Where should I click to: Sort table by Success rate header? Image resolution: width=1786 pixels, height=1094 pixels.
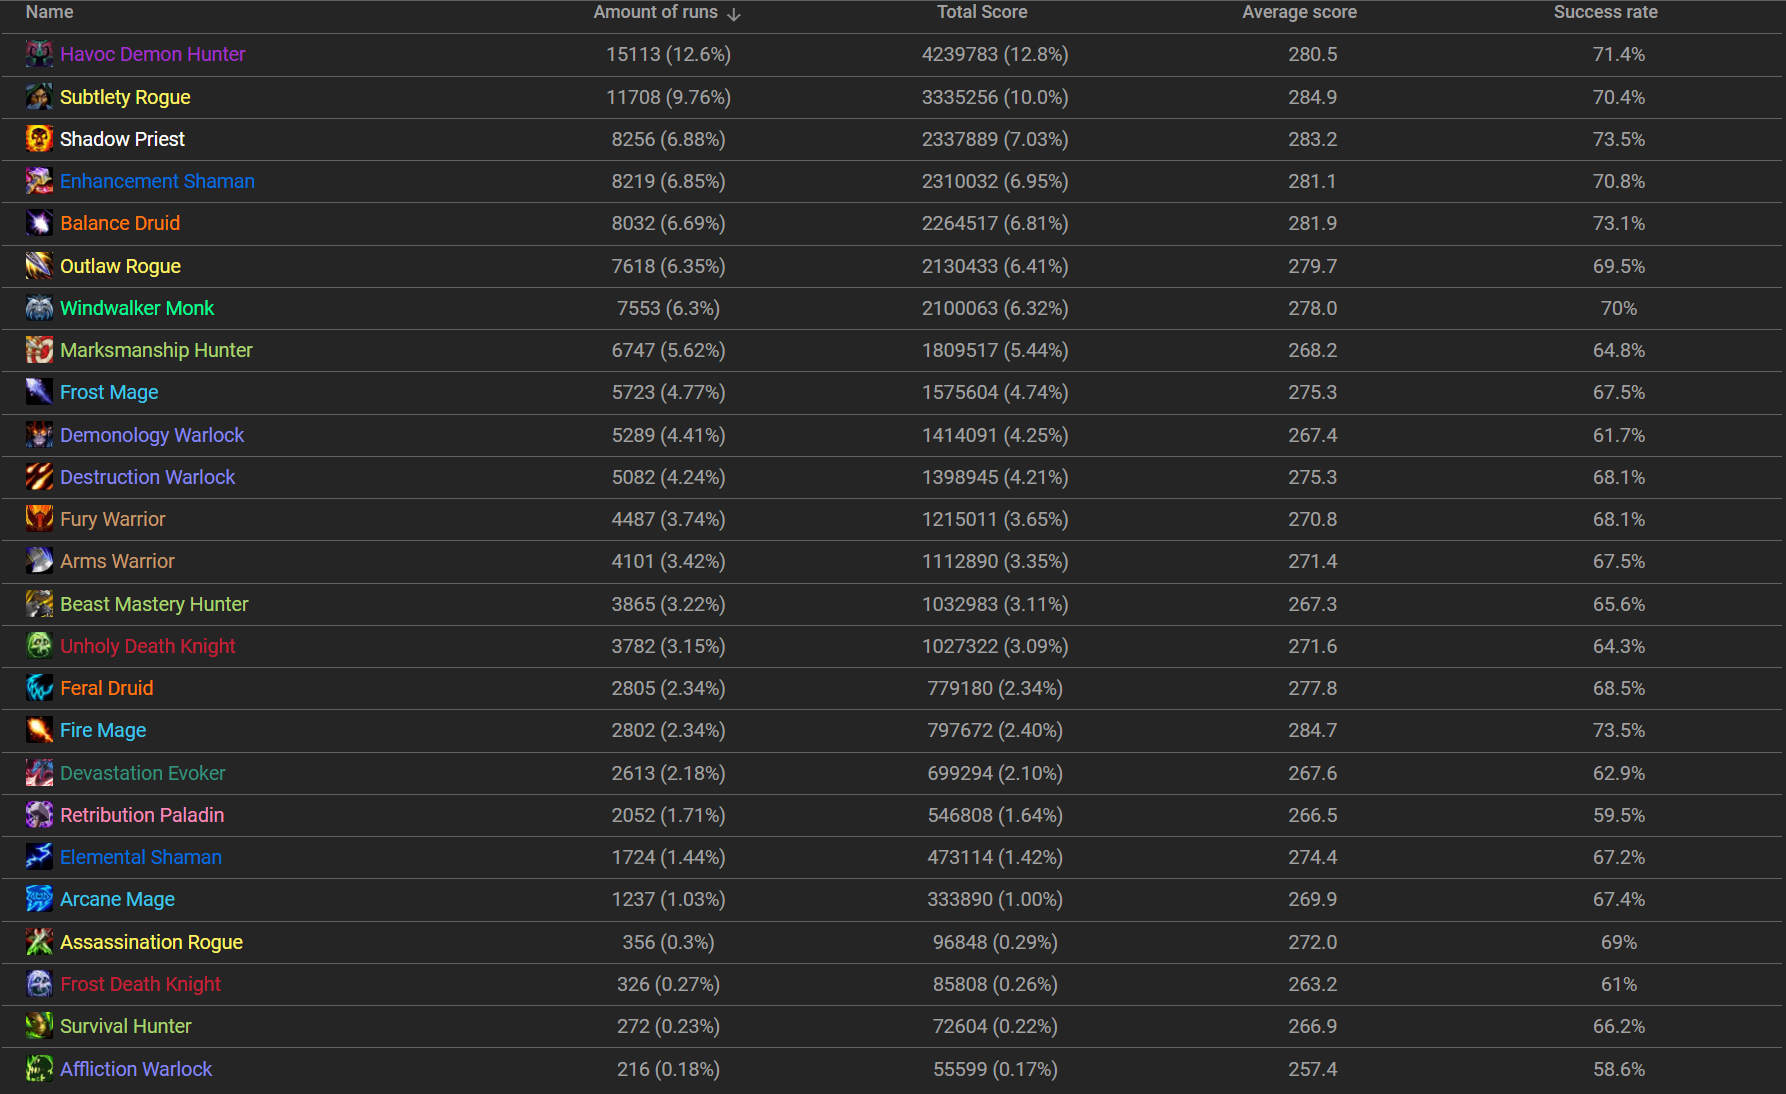(1605, 12)
